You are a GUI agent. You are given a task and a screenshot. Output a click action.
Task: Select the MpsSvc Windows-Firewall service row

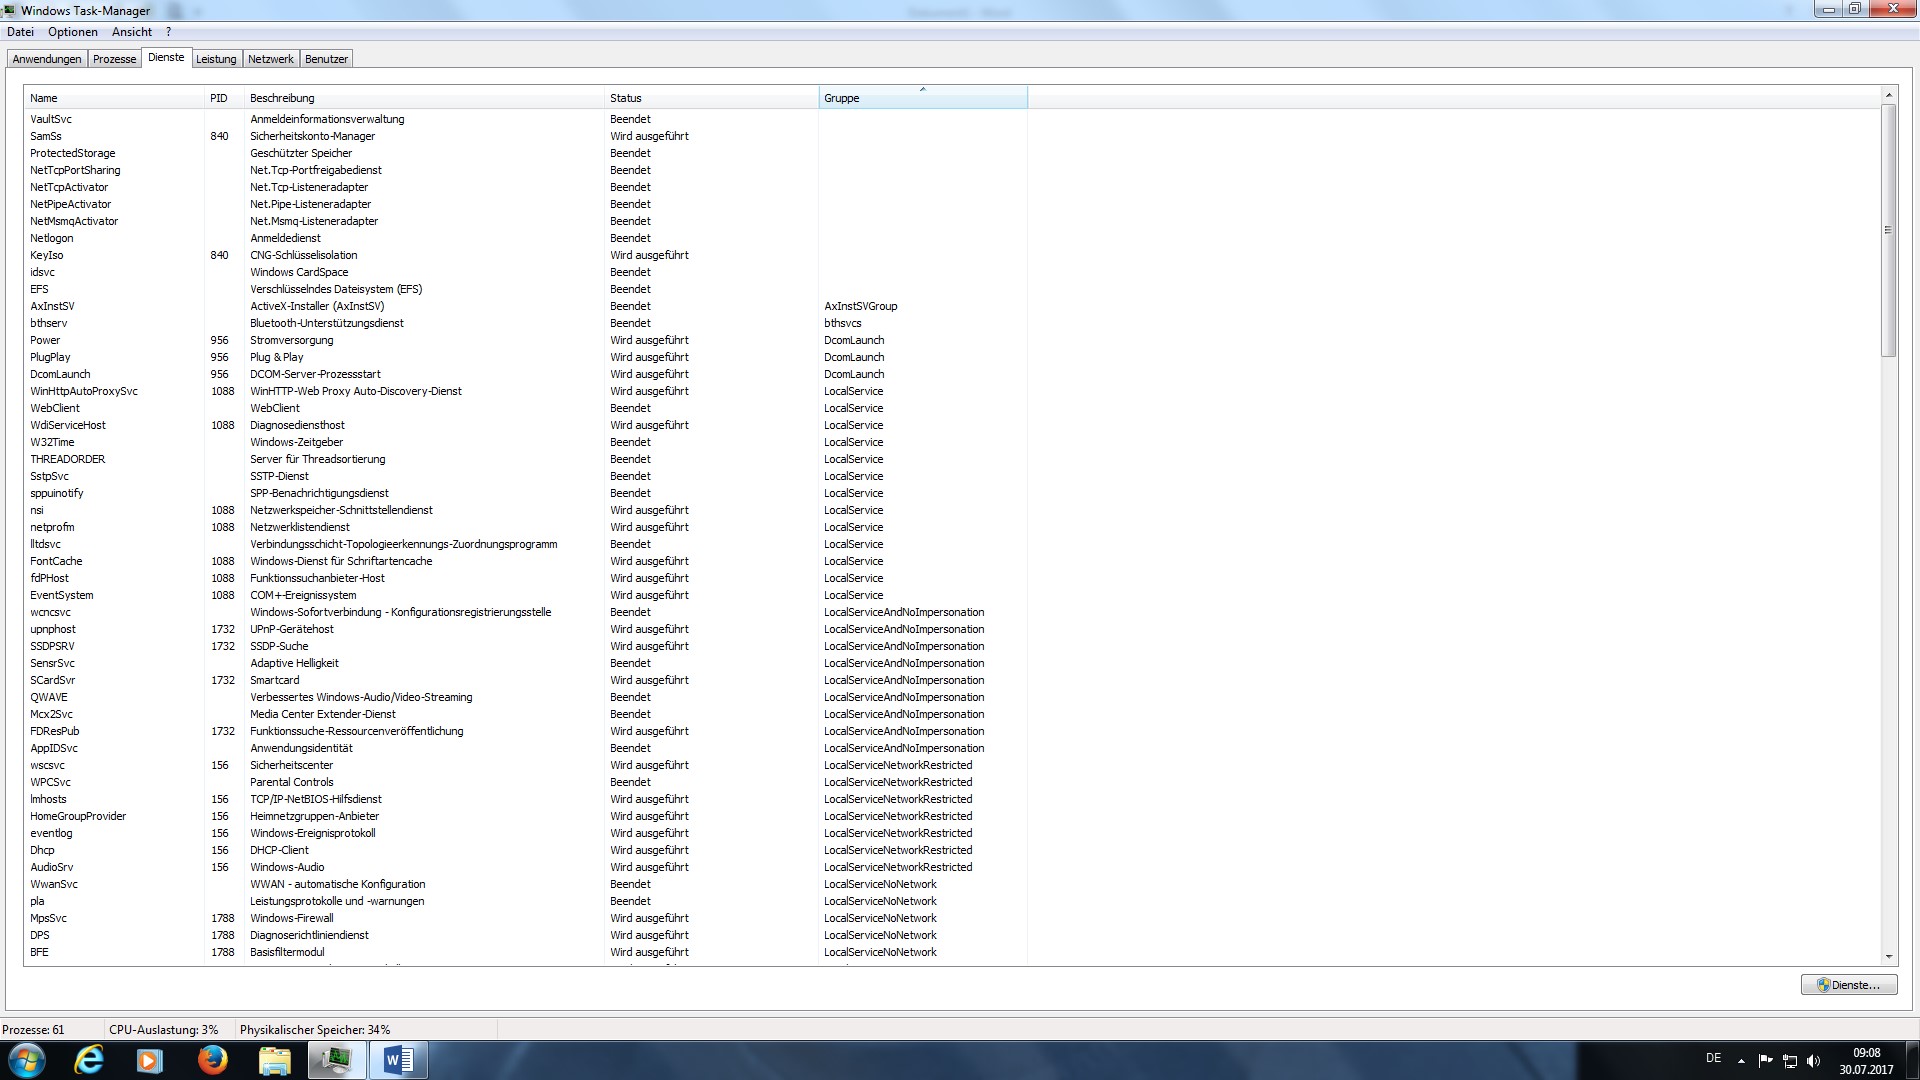click(x=292, y=918)
